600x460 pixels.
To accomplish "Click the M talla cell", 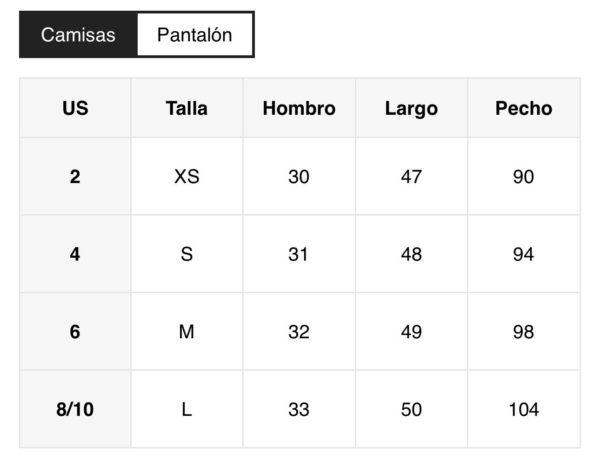I will [187, 332].
